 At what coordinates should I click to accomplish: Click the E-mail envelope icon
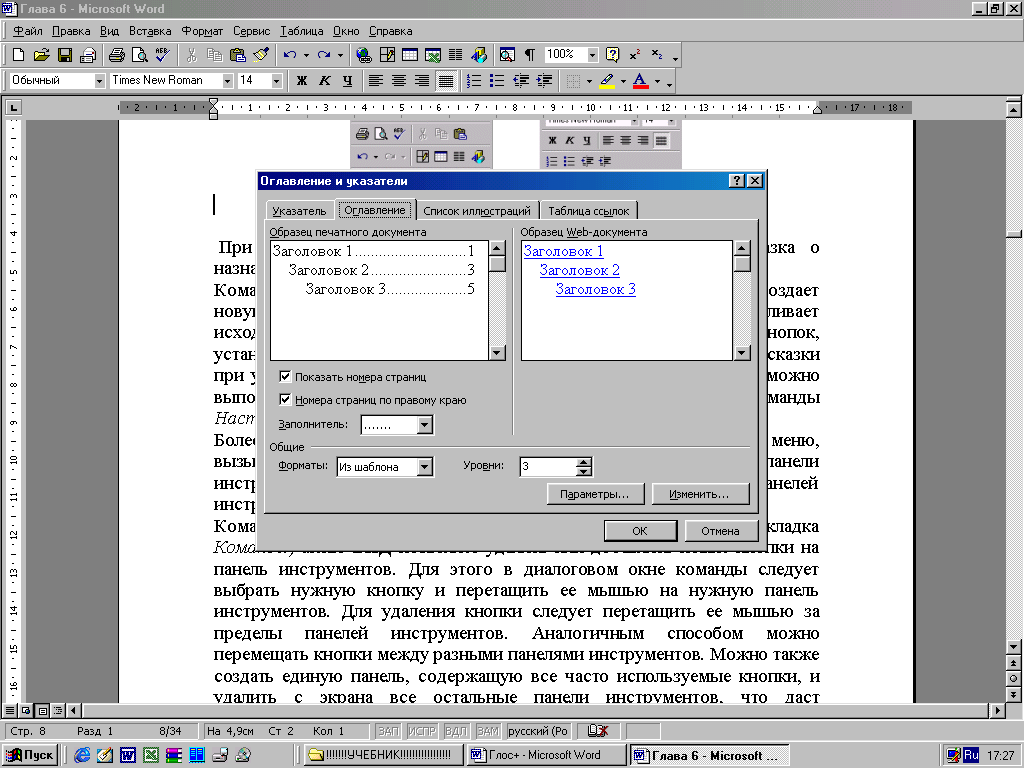88,55
